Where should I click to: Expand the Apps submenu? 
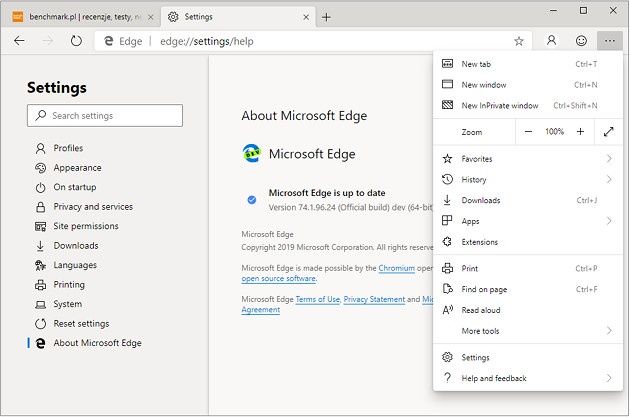[x=528, y=221]
